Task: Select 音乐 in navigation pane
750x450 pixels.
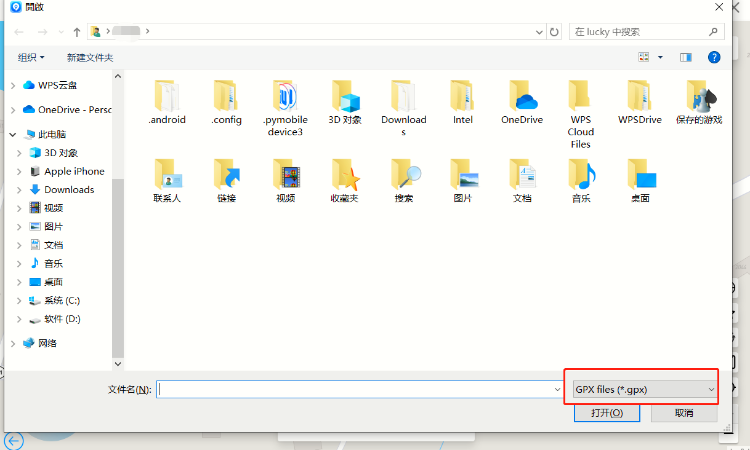Action: click(x=46, y=263)
